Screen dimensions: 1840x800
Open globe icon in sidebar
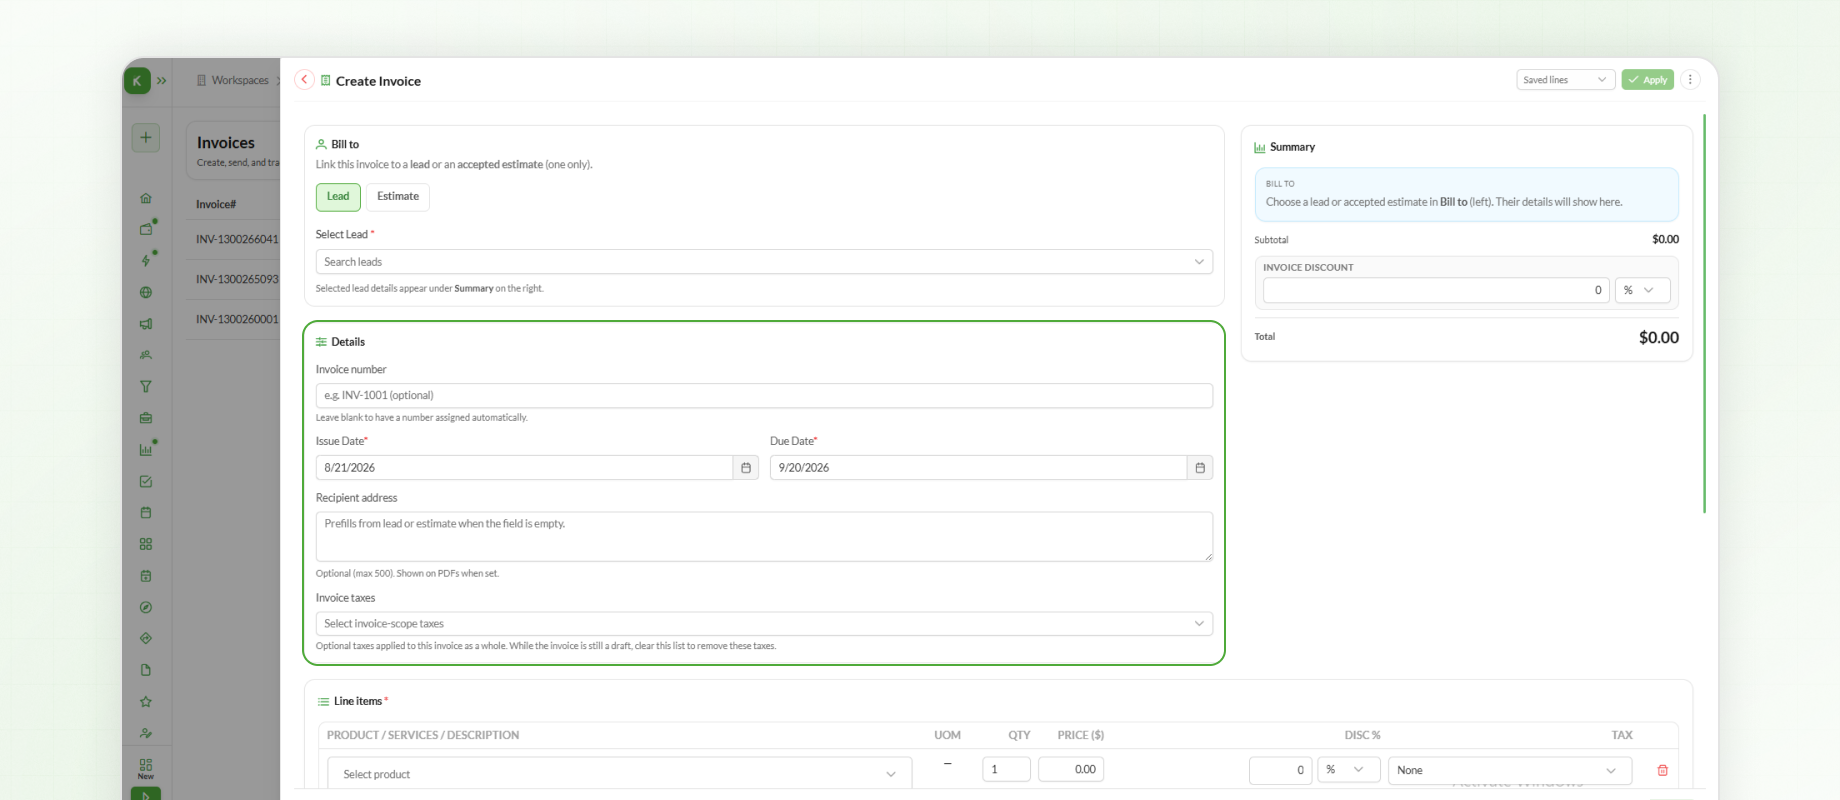point(146,292)
